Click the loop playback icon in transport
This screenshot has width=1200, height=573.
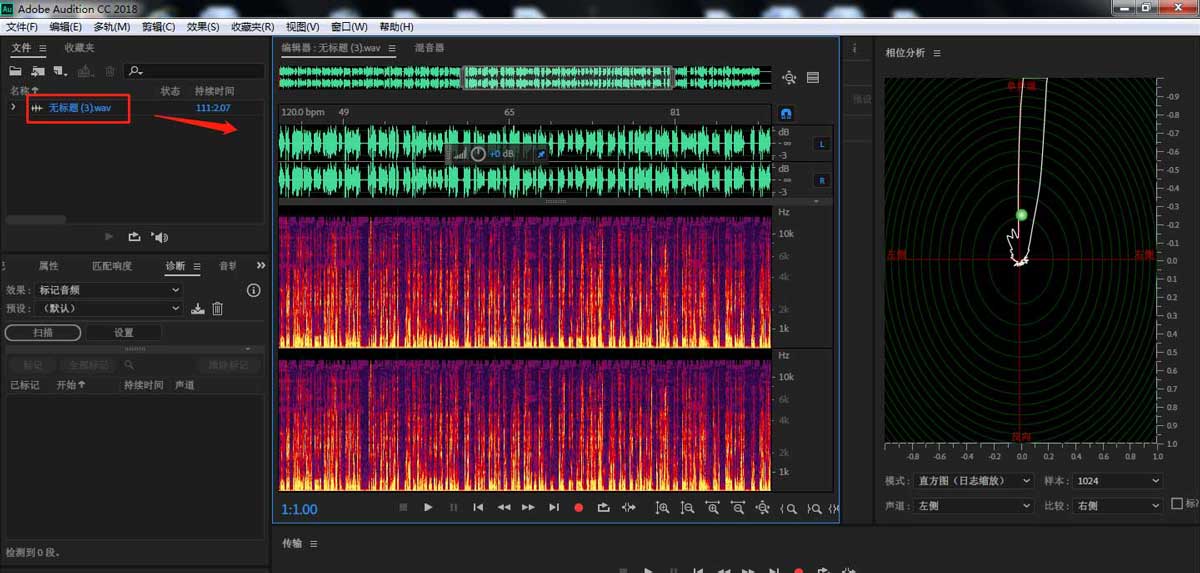tap(603, 508)
